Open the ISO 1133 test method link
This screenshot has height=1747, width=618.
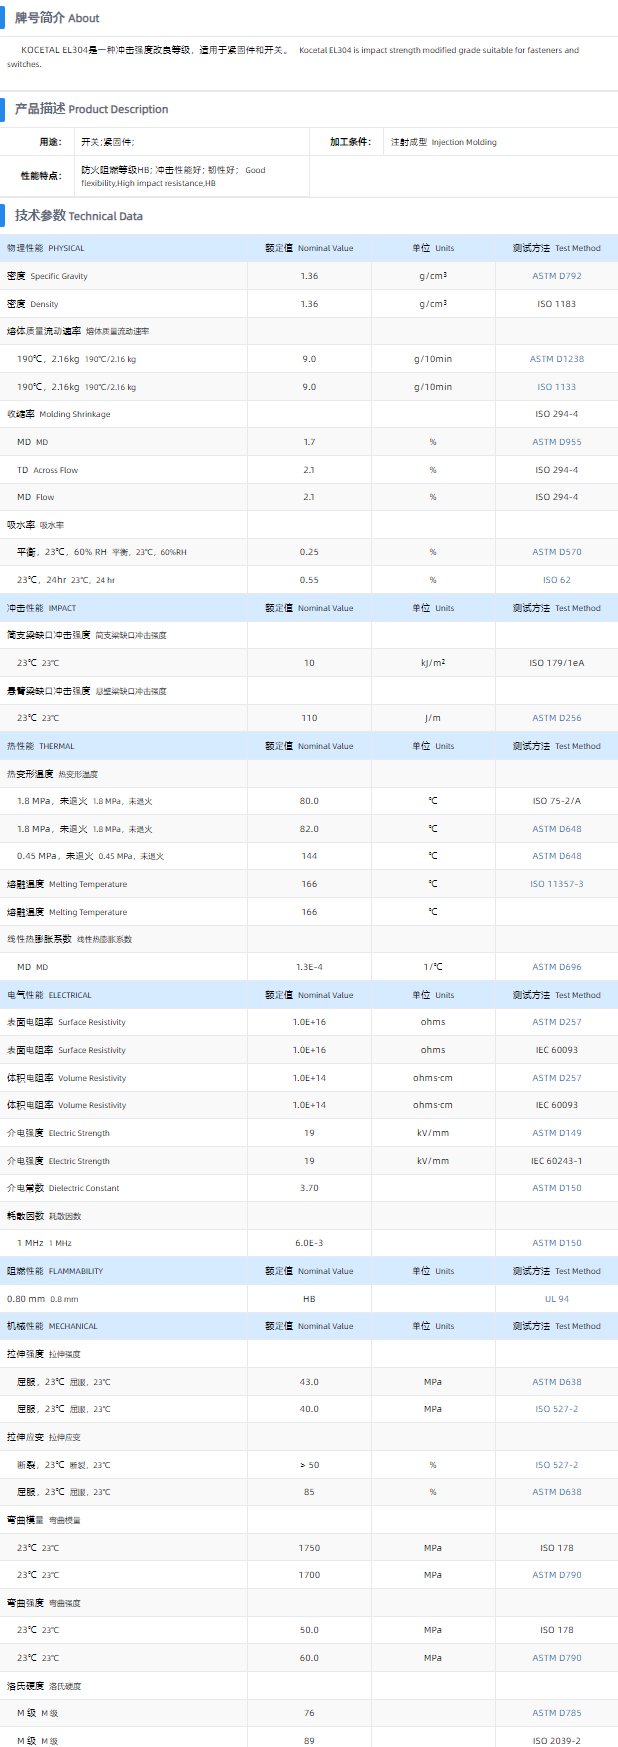pyautogui.click(x=556, y=387)
